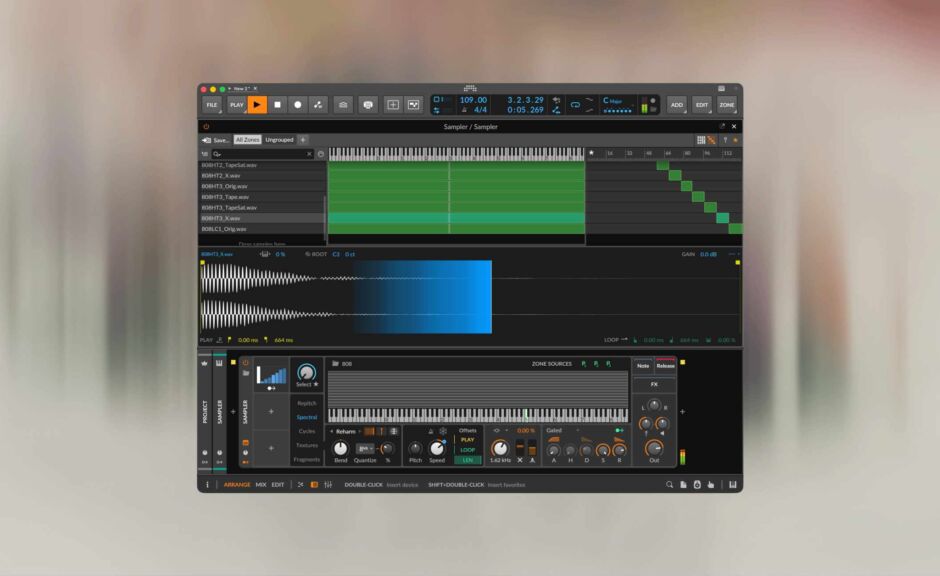Click the grid view icon in zone editor

click(700, 140)
